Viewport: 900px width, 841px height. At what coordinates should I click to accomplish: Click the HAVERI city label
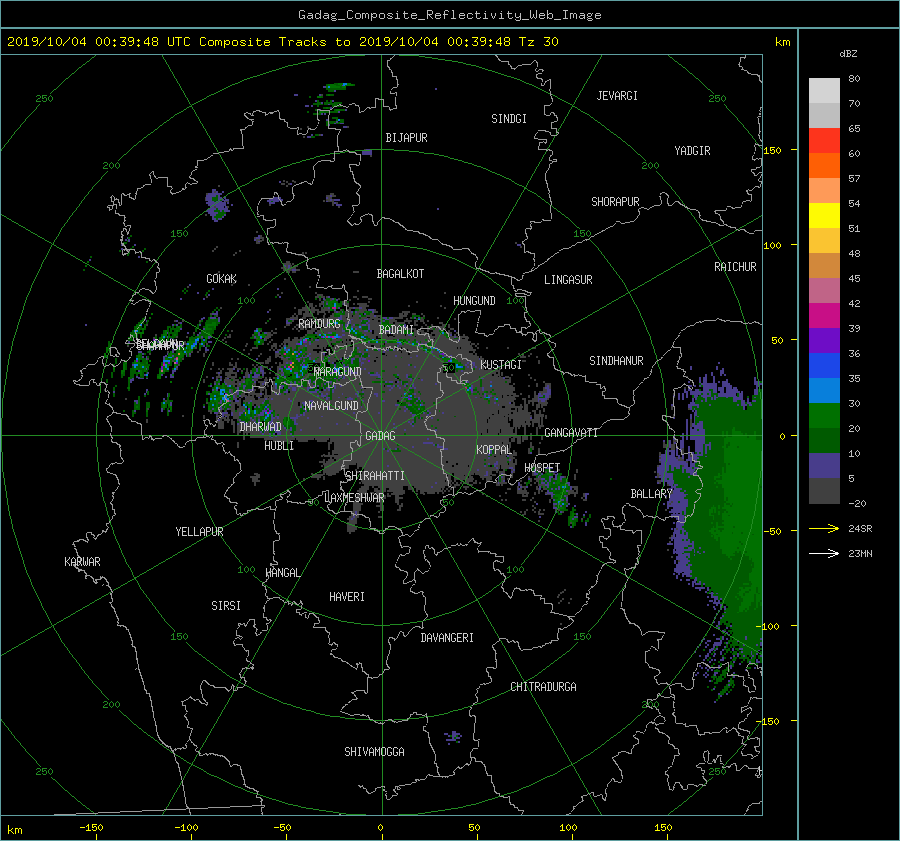347,597
